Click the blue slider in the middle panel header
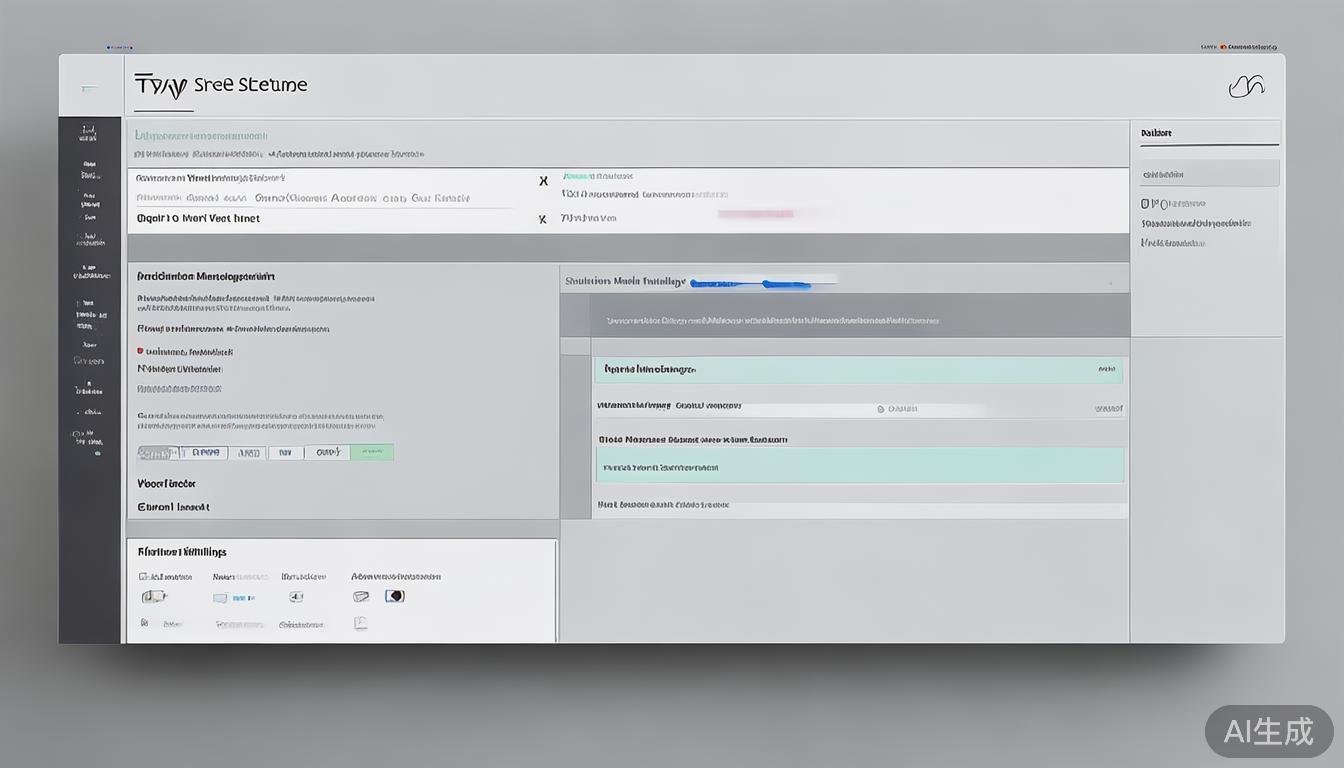The image size is (1344, 768). tap(750, 284)
